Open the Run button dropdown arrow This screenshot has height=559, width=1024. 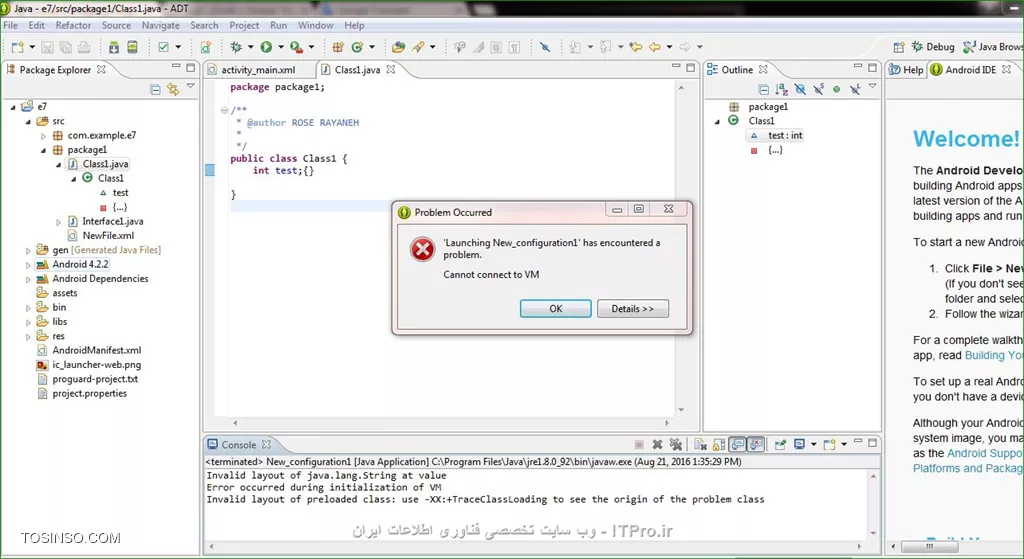click(x=281, y=47)
